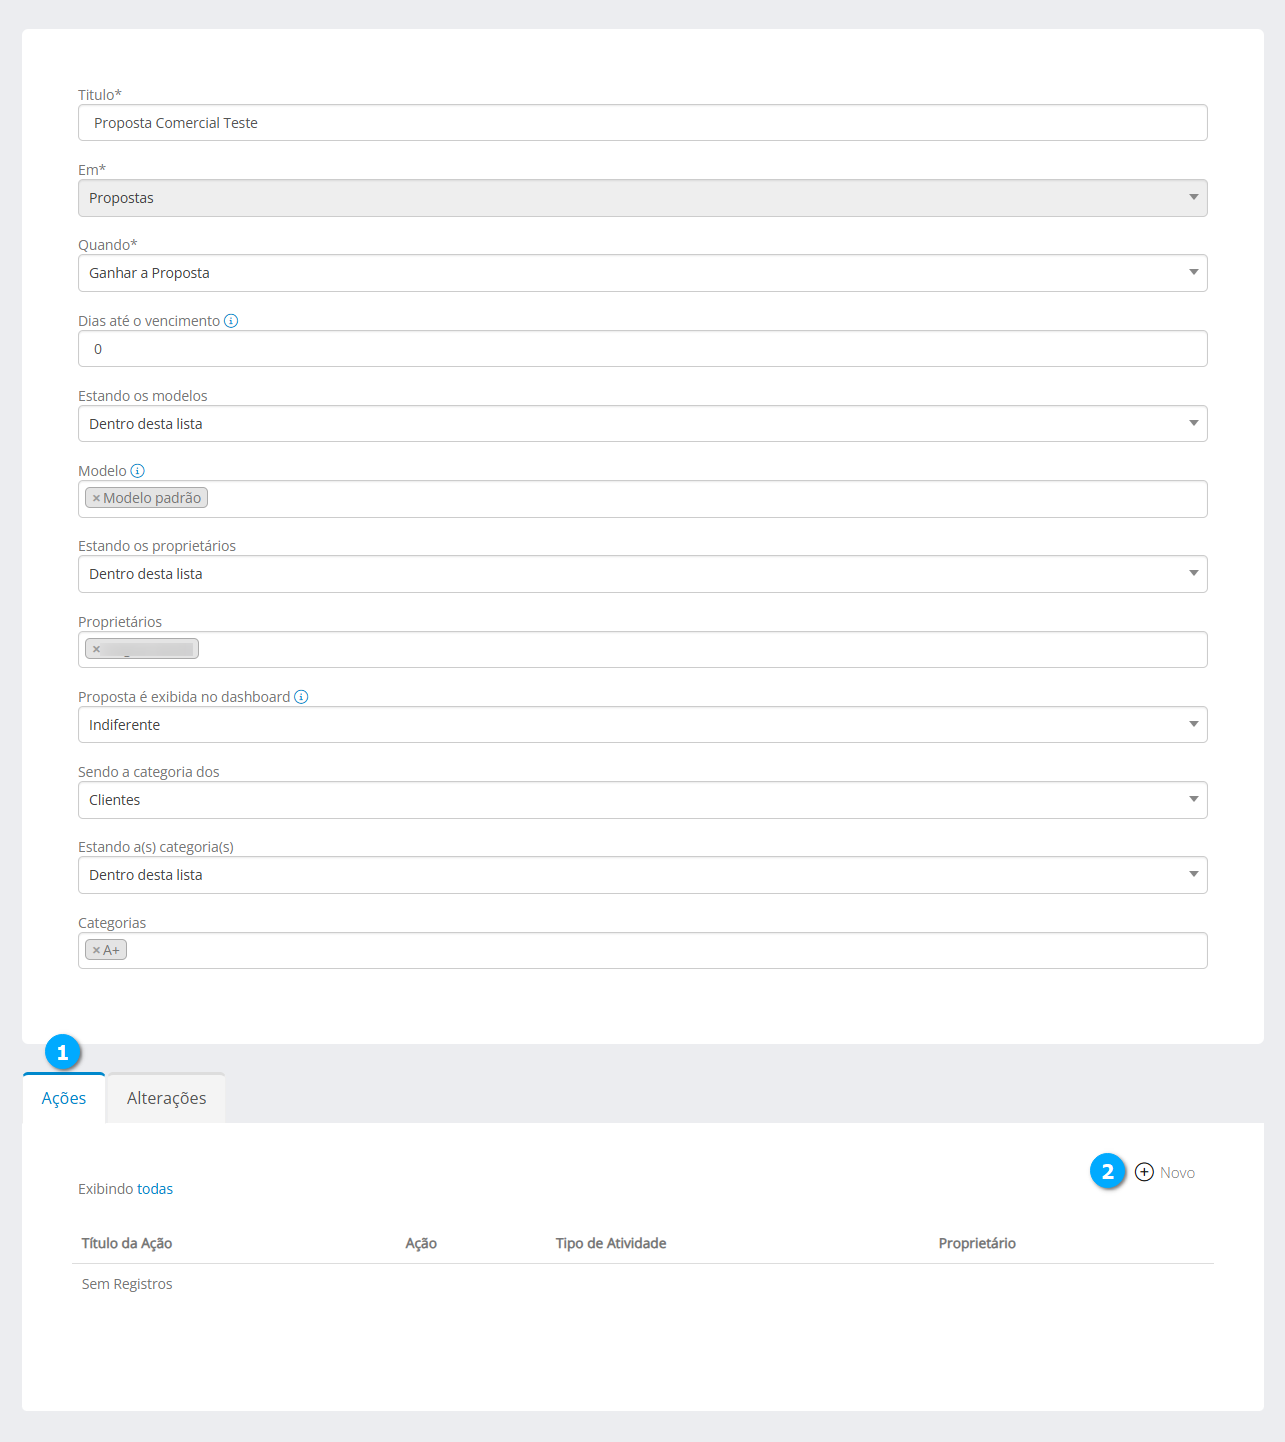Open Estando a(s) categoria(s) dropdown
The image size is (1285, 1442).
coord(642,875)
